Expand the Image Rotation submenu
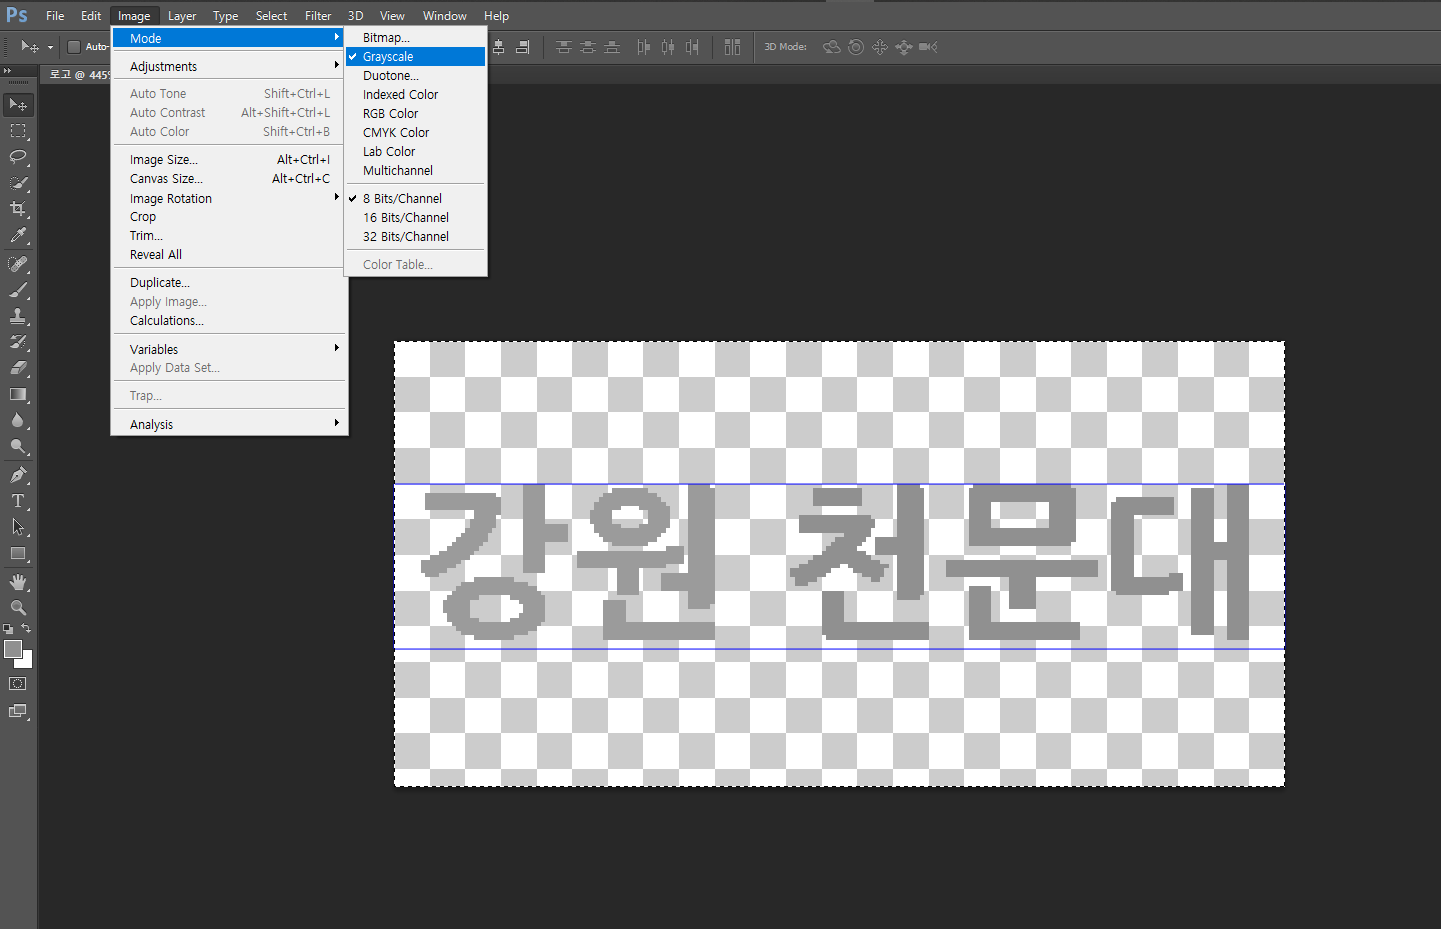 (x=228, y=198)
